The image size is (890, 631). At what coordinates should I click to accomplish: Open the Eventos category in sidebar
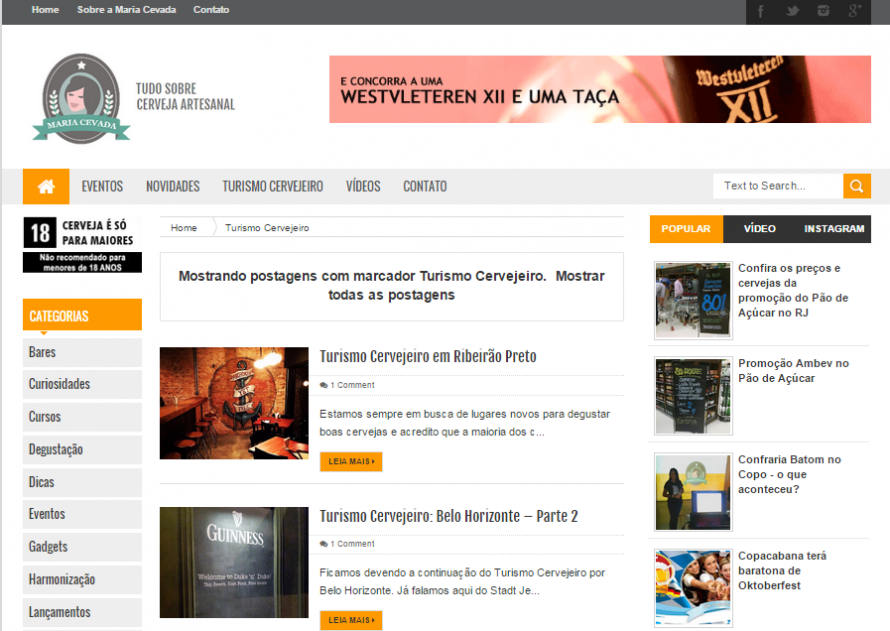click(x=82, y=514)
